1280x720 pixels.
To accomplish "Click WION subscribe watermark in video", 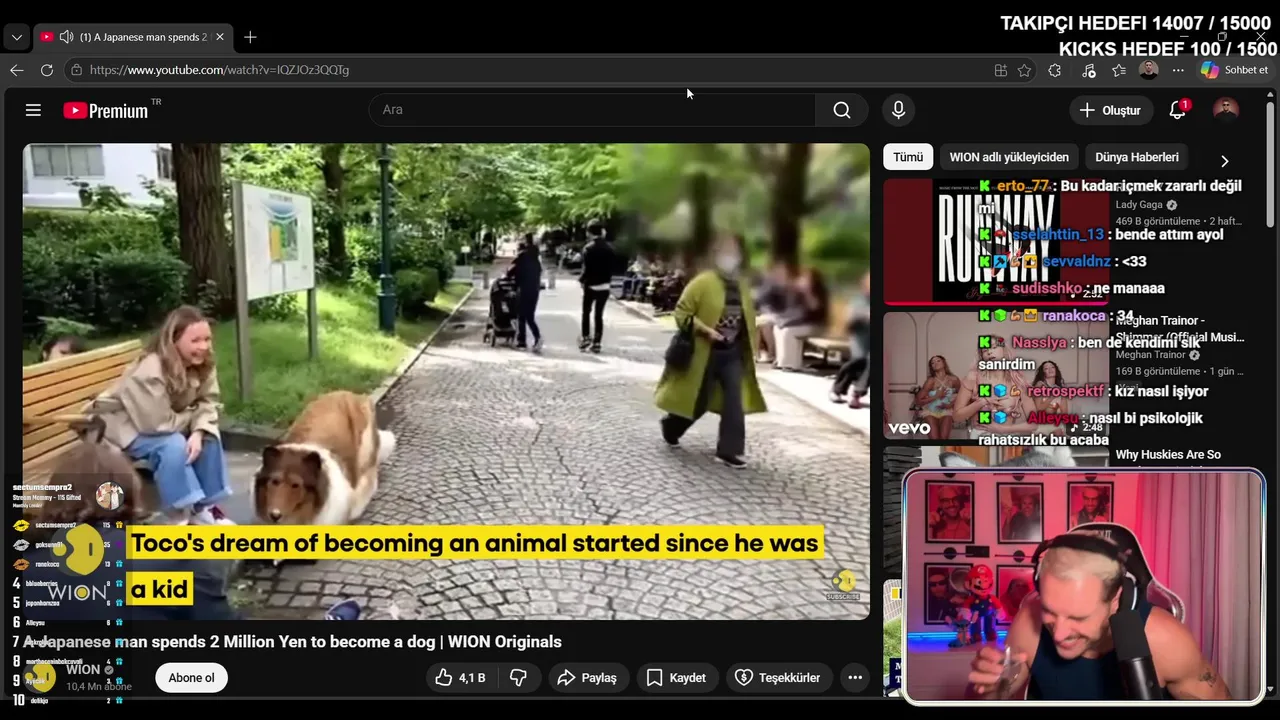I will pyautogui.click(x=843, y=585).
